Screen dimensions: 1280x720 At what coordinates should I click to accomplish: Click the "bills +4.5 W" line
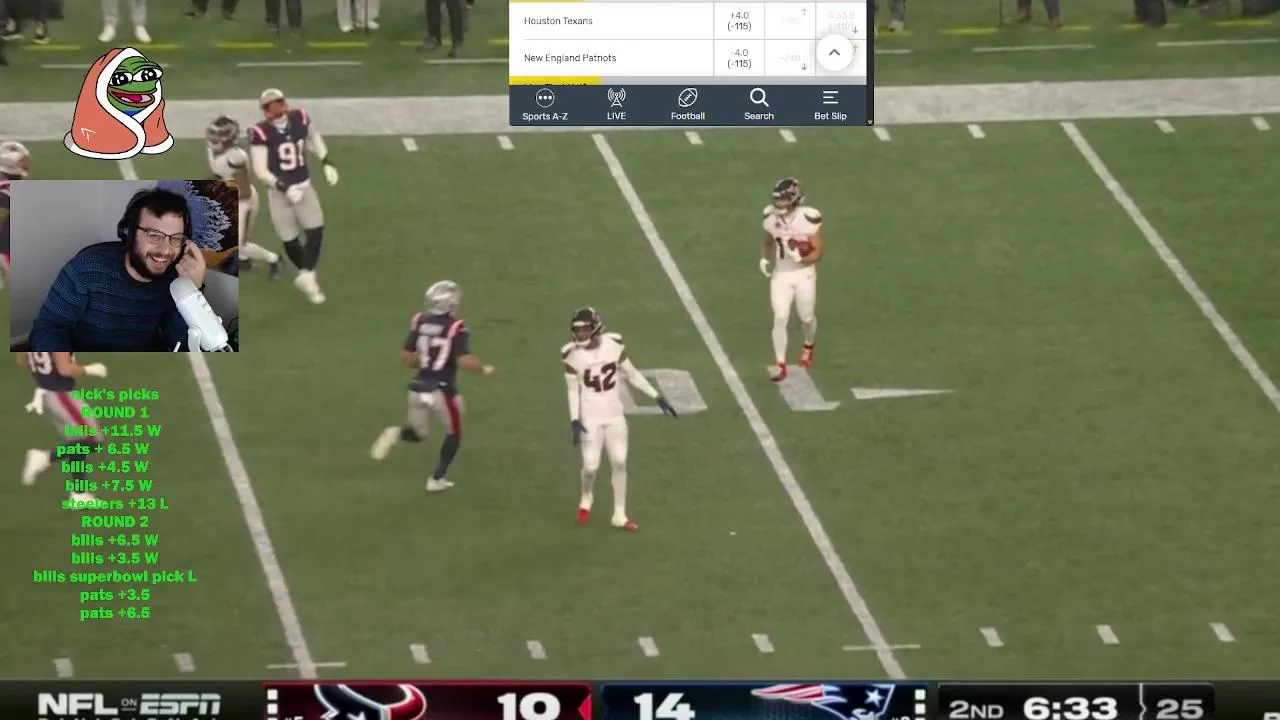(105, 467)
